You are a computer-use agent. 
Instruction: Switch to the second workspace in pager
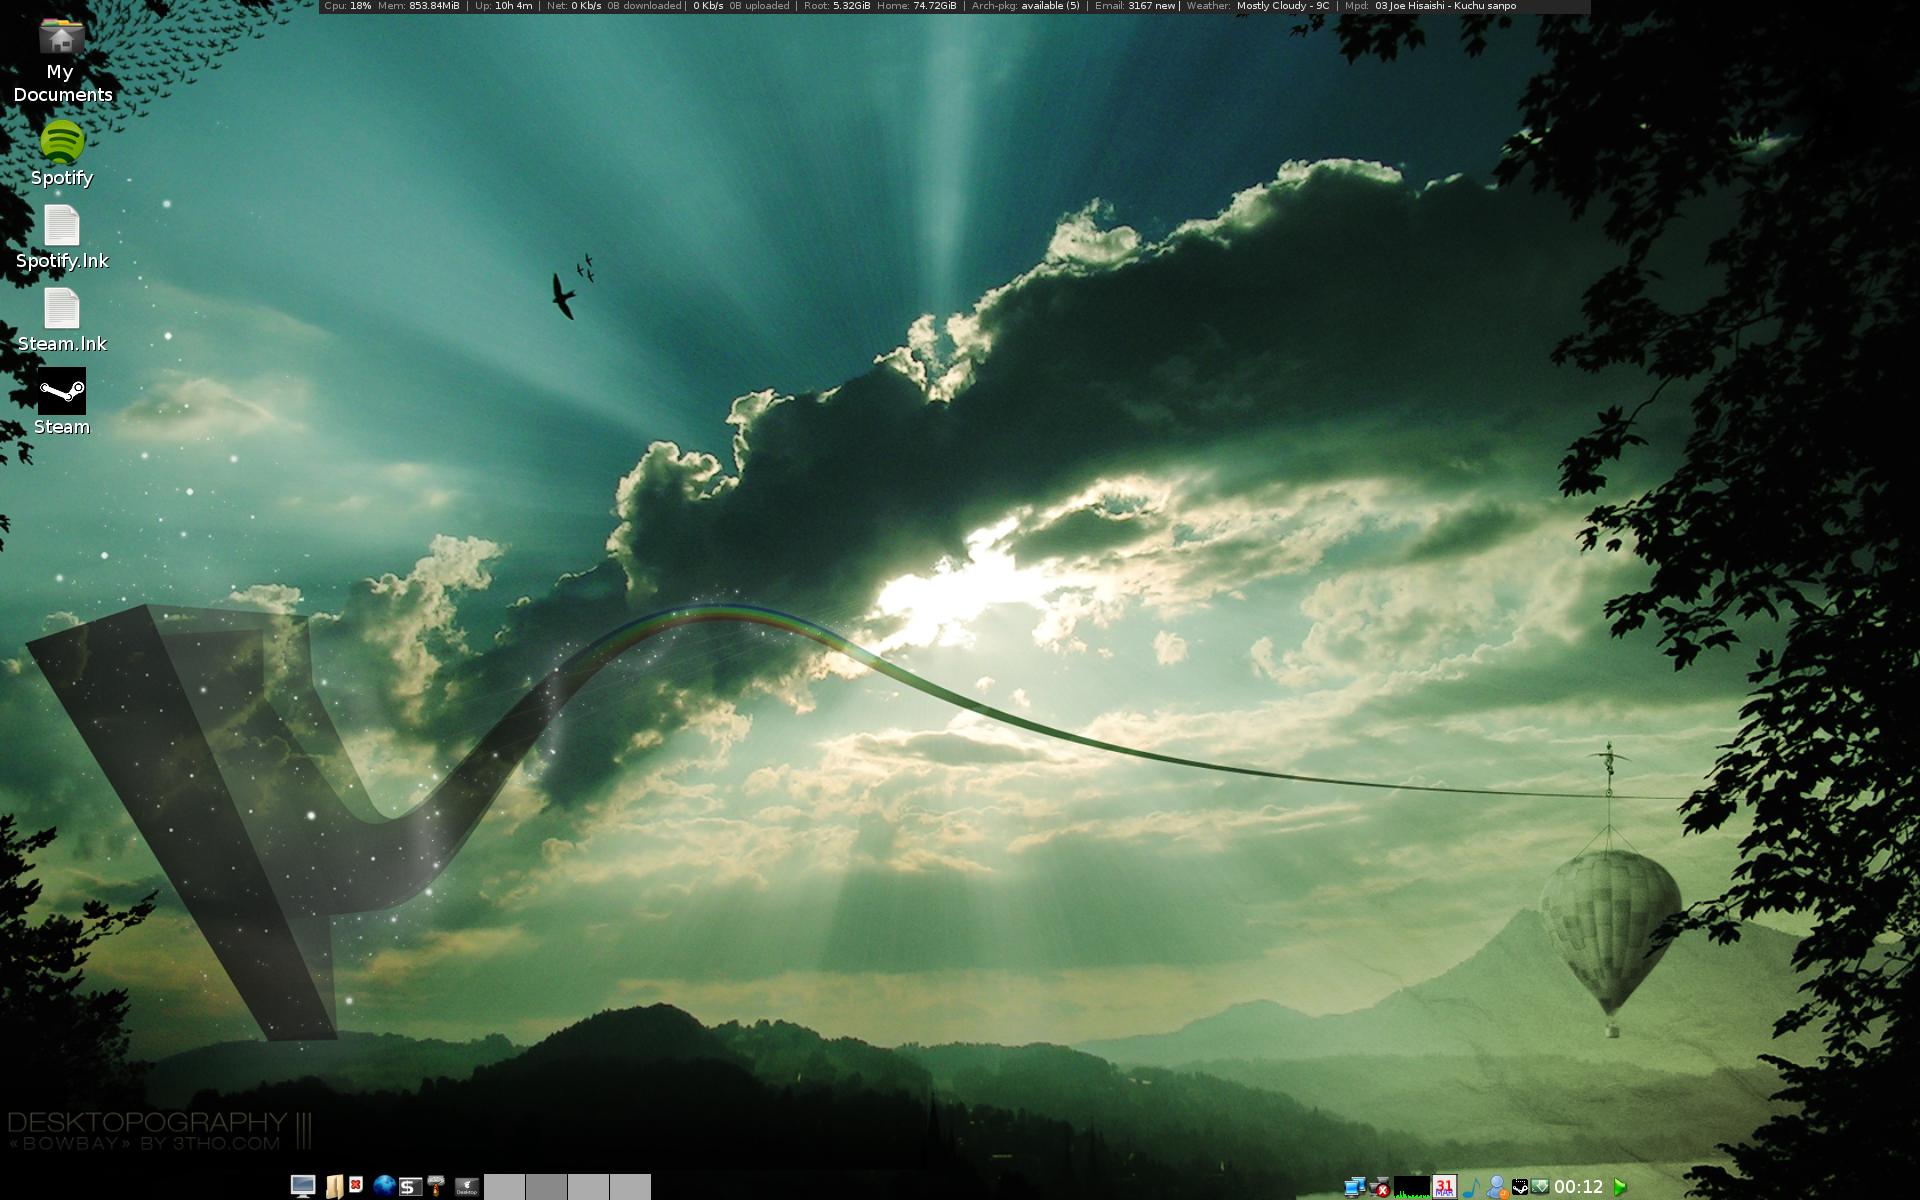point(547,1187)
